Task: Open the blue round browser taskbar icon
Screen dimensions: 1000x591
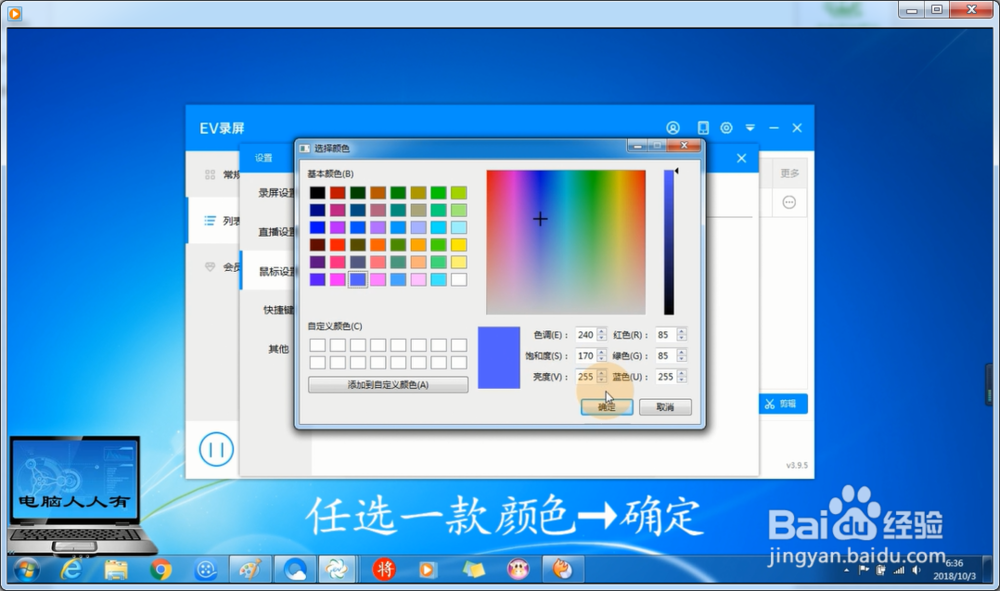Action: click(x=295, y=569)
